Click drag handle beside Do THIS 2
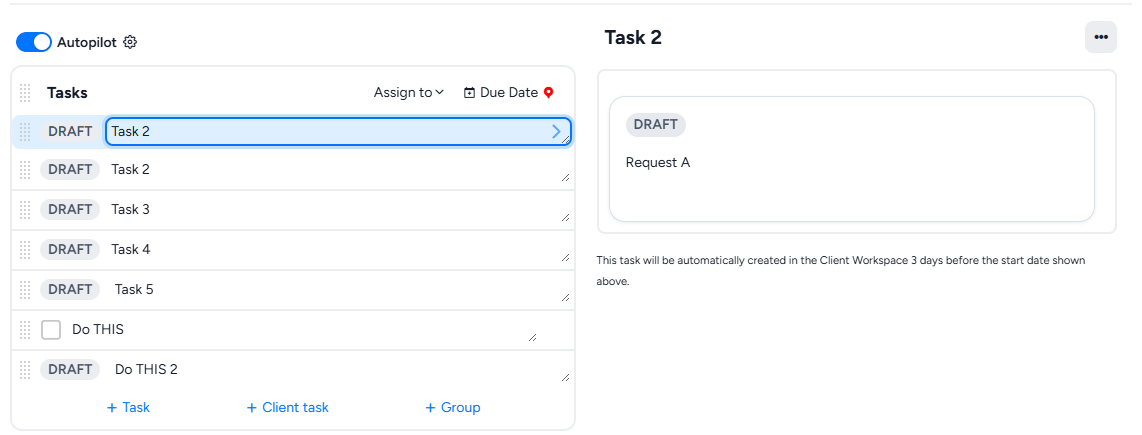The image size is (1142, 435). tap(26, 370)
